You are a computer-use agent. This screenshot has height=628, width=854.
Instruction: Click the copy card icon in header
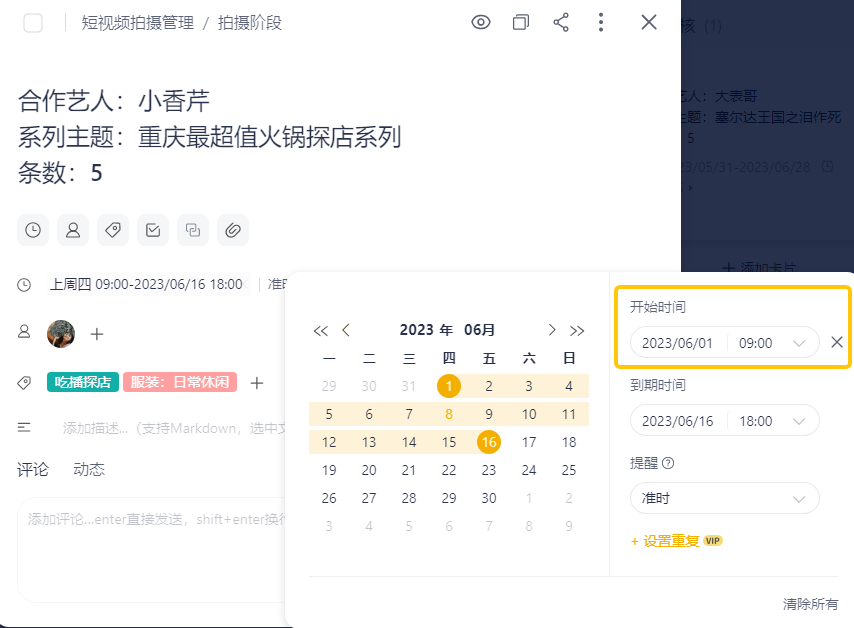point(521,22)
